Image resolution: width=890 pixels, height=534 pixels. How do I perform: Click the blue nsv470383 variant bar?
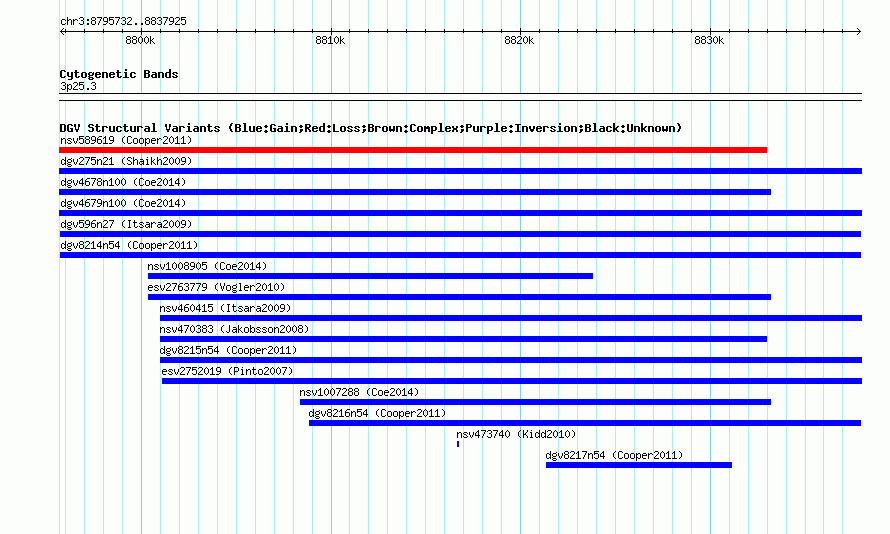point(463,339)
